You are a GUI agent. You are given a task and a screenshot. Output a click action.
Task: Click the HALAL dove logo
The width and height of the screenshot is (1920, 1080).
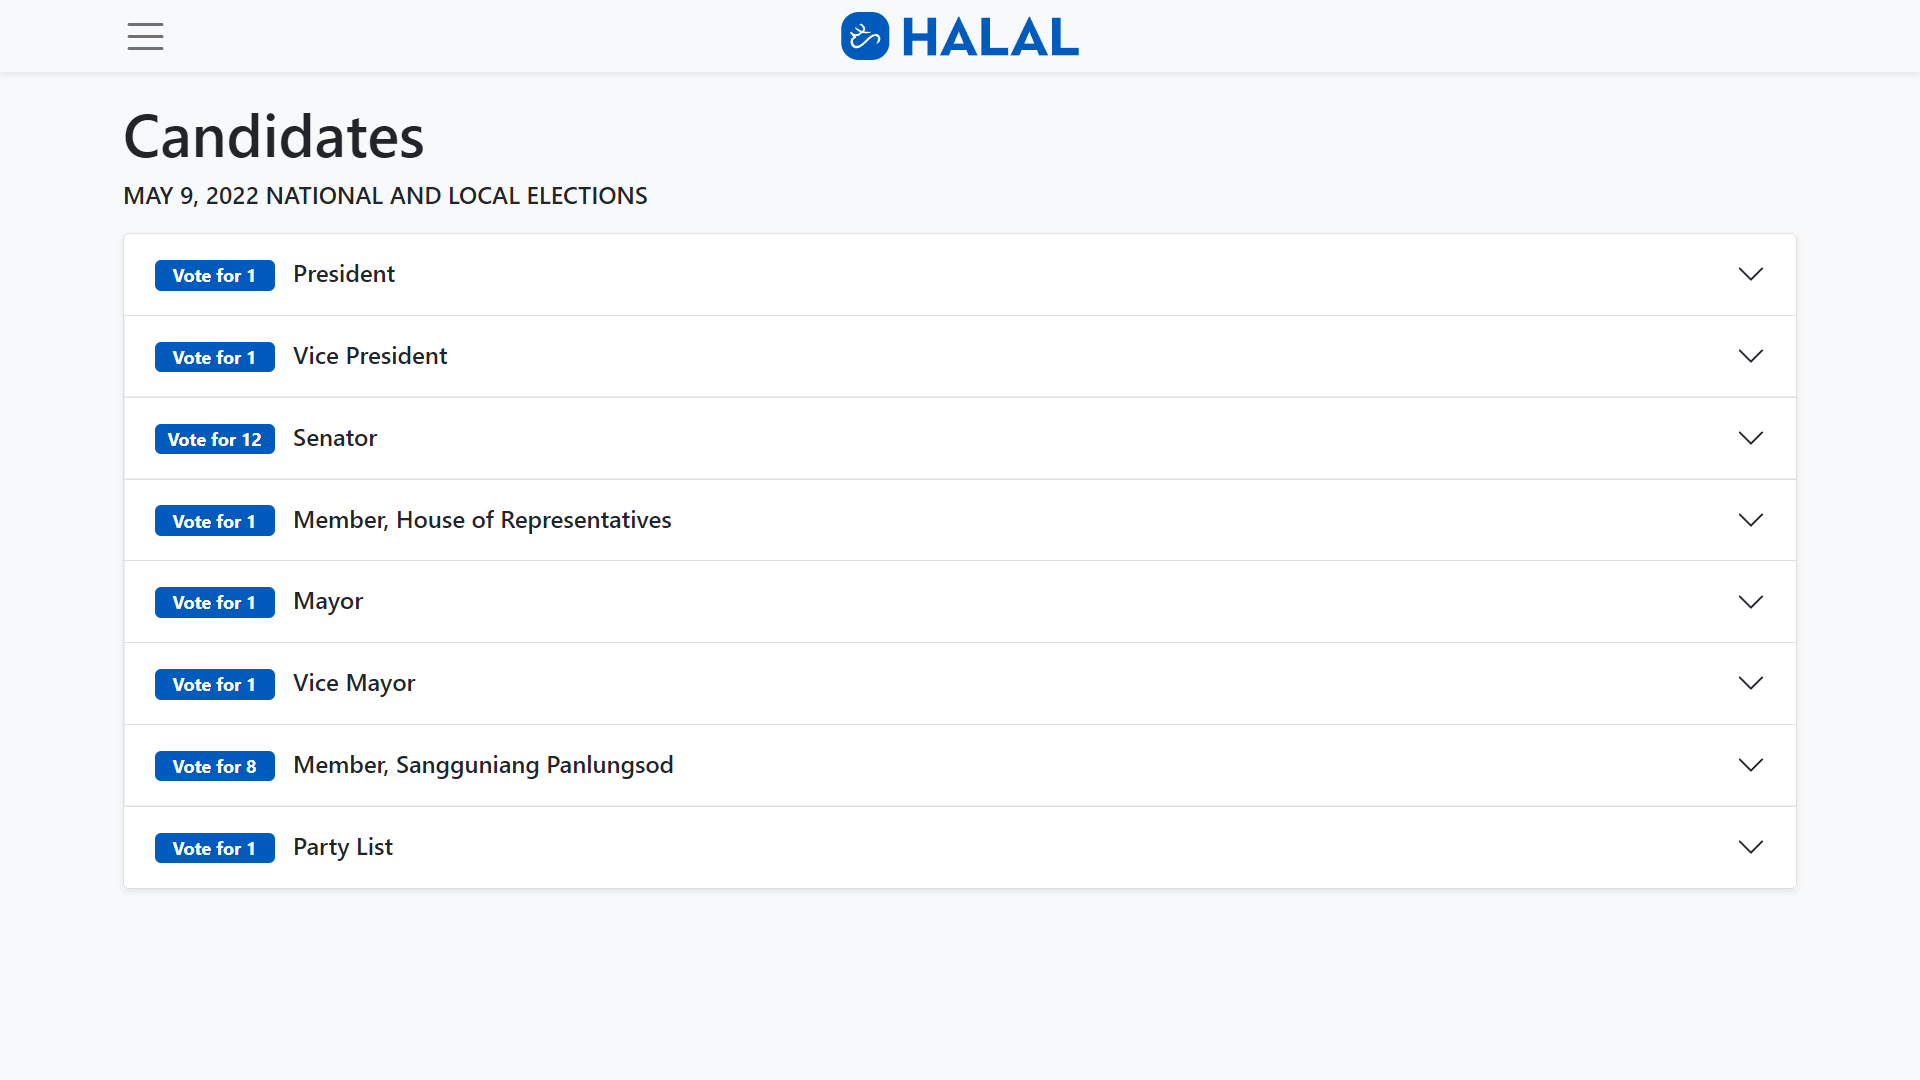coord(864,36)
